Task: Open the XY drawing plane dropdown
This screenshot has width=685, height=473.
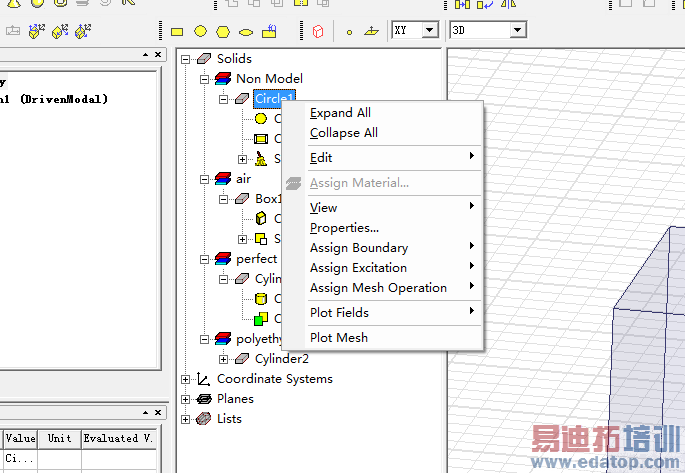Action: click(x=429, y=30)
